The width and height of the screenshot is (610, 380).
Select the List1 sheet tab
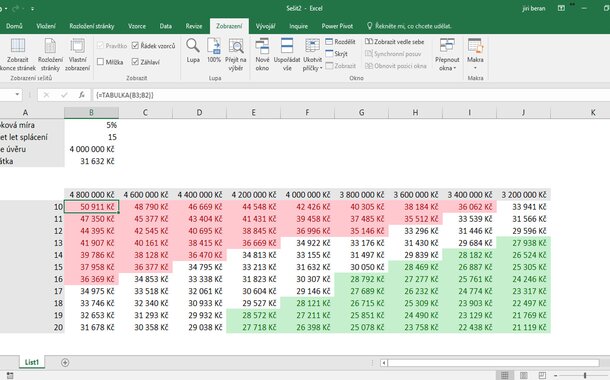[x=32, y=362]
